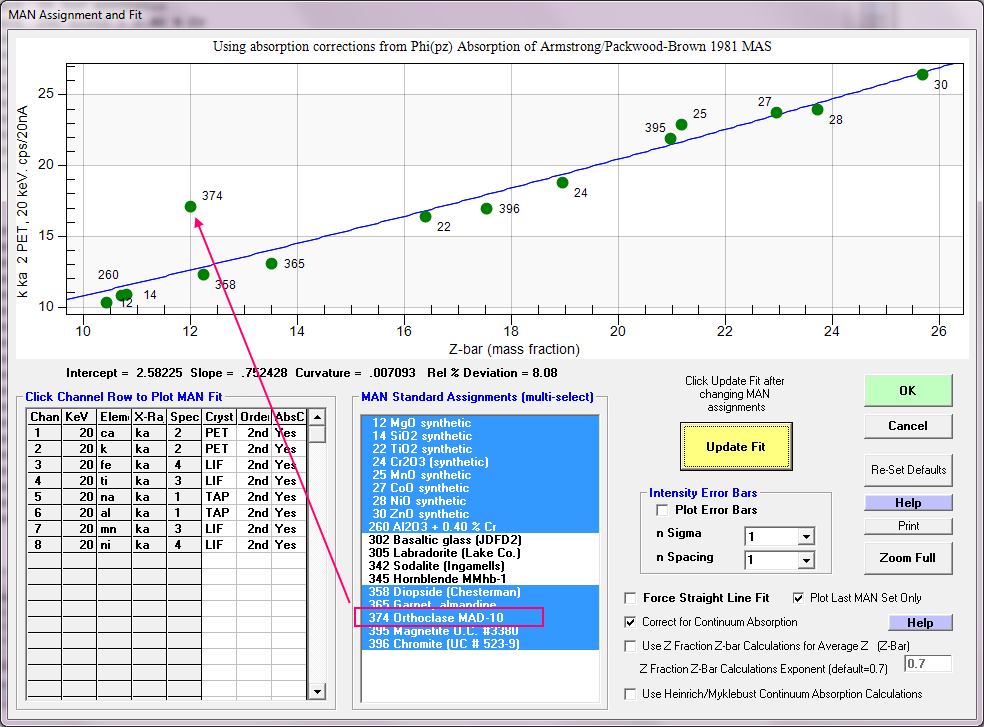
Task: Toggle Force Straight Line Fit
Action: coord(631,598)
